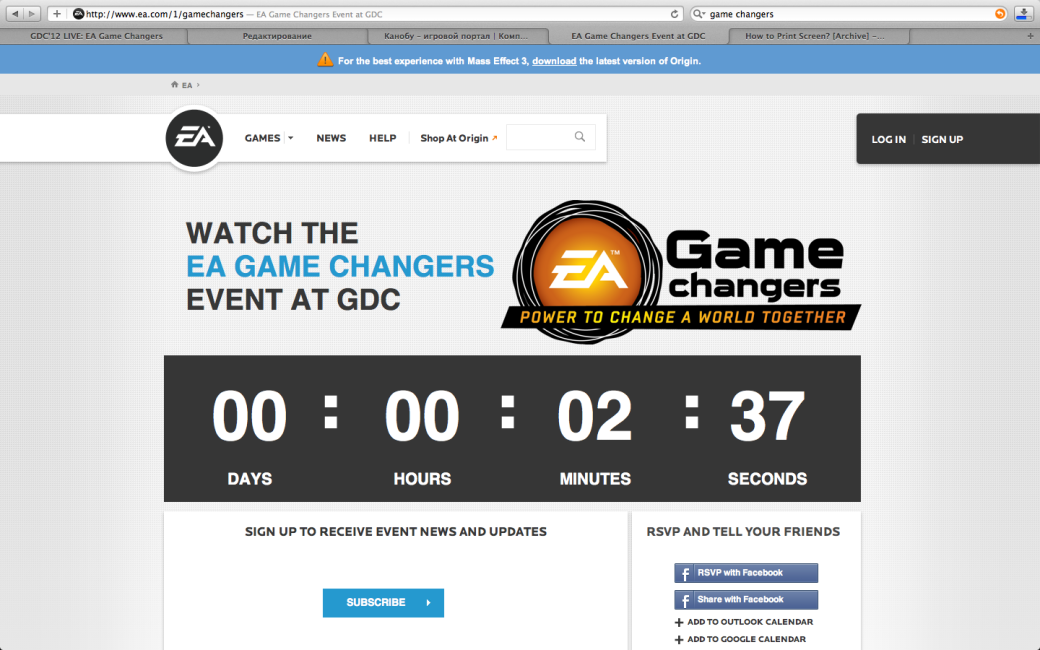Click the EA Game Changers logo graphic

click(x=681, y=271)
